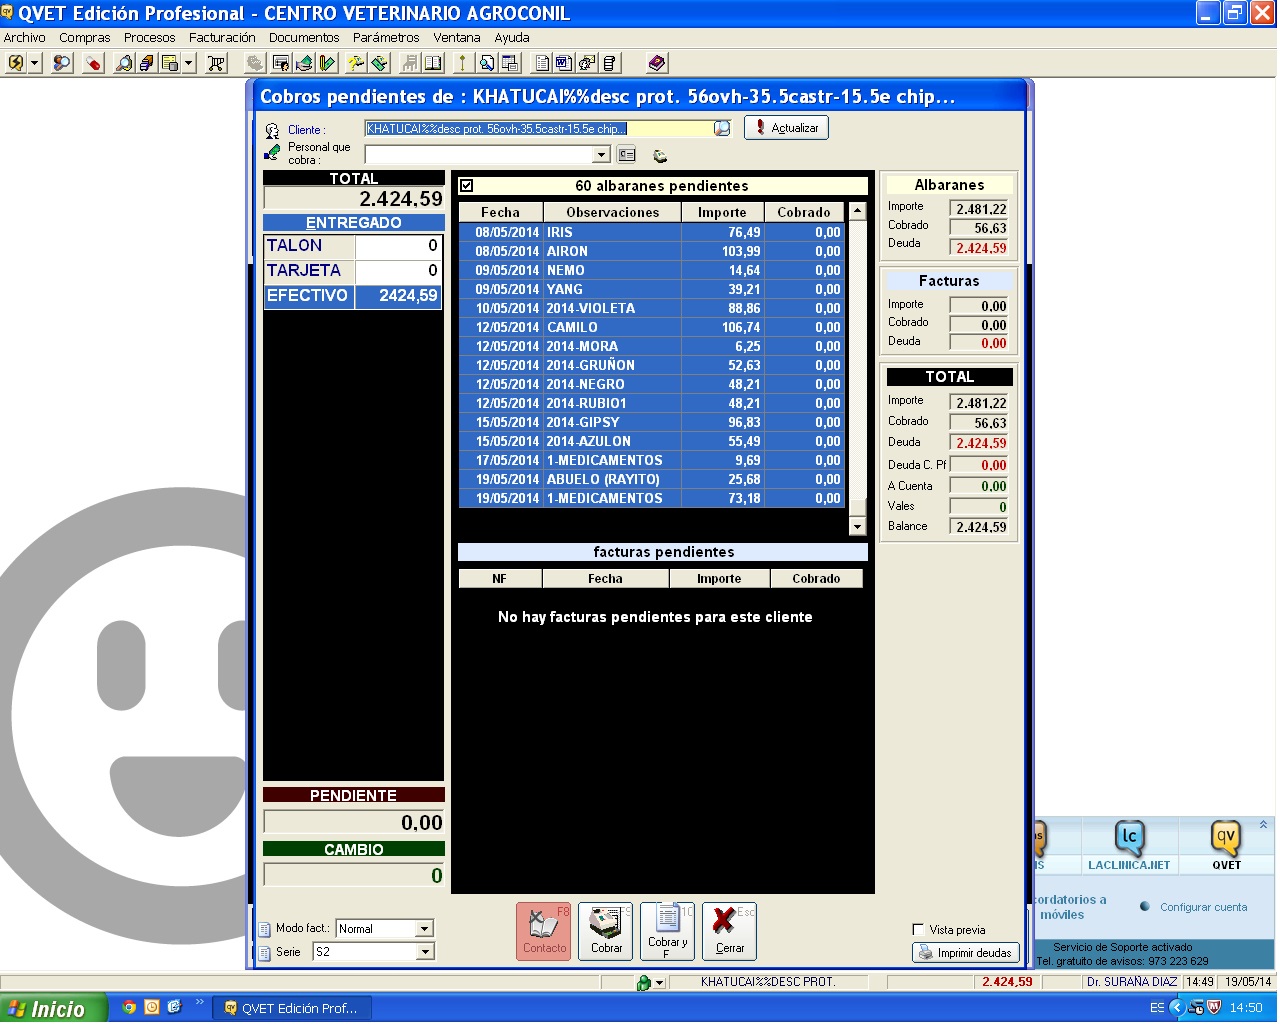Click the Configurar cuenta link

[1204, 908]
